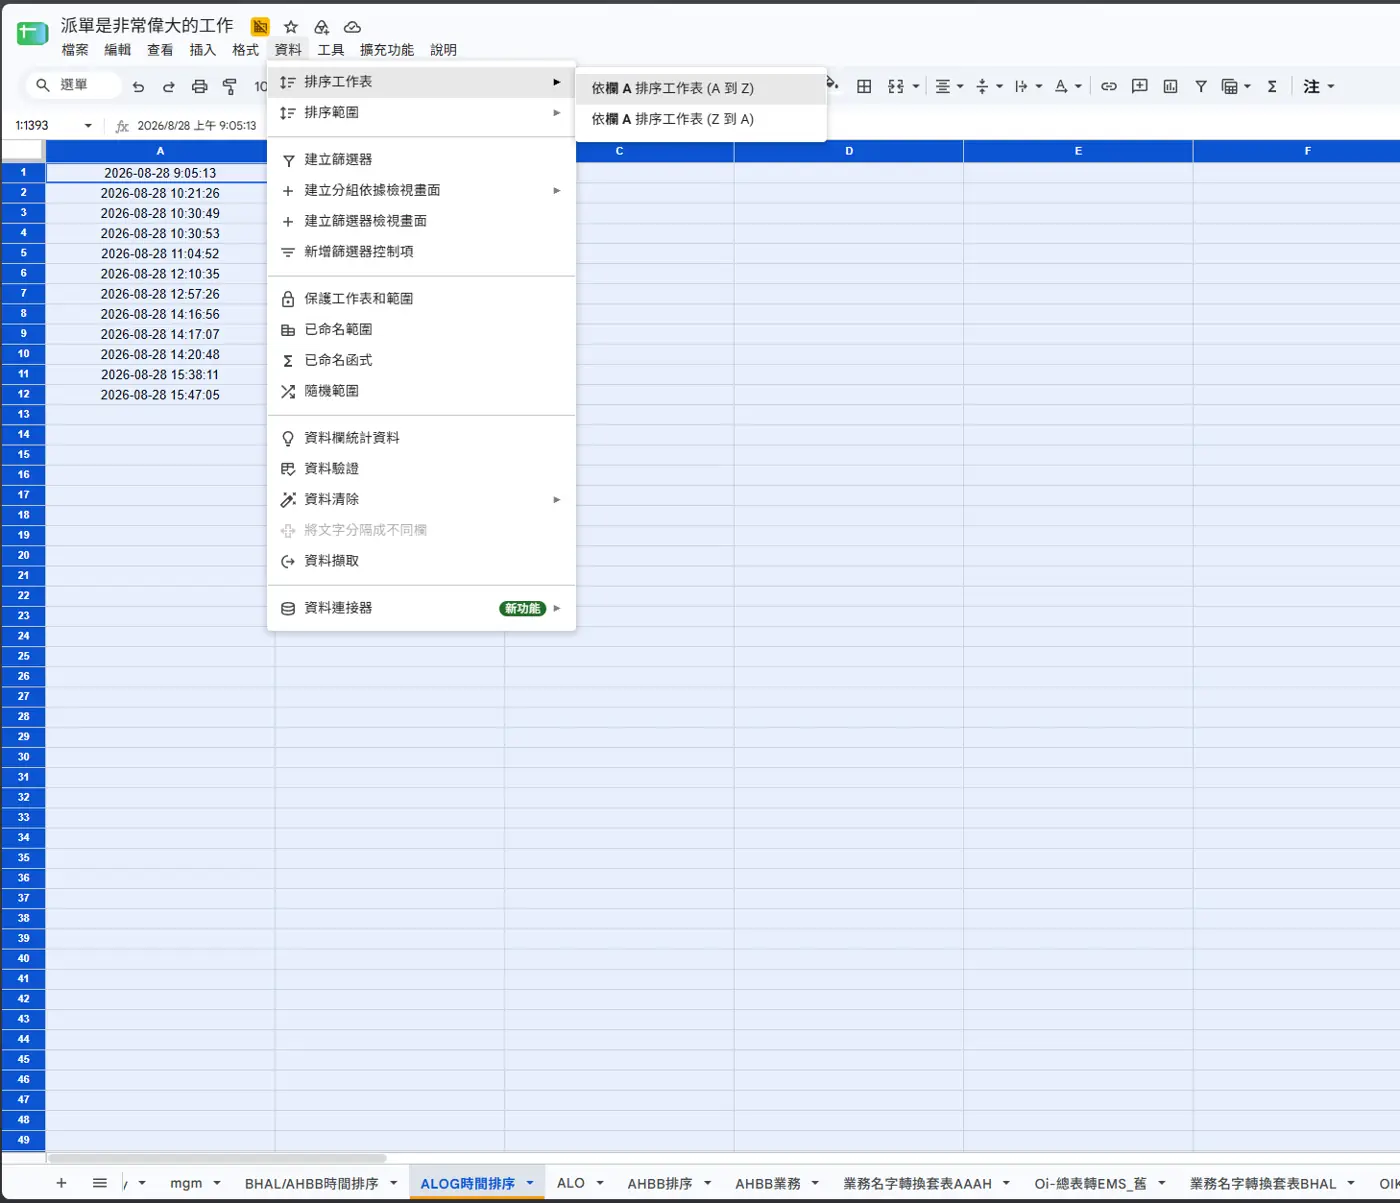Choose 依欄 A 排序工作表 (Z 到 A)
Viewport: 1400px width, 1203px height.
point(701,119)
